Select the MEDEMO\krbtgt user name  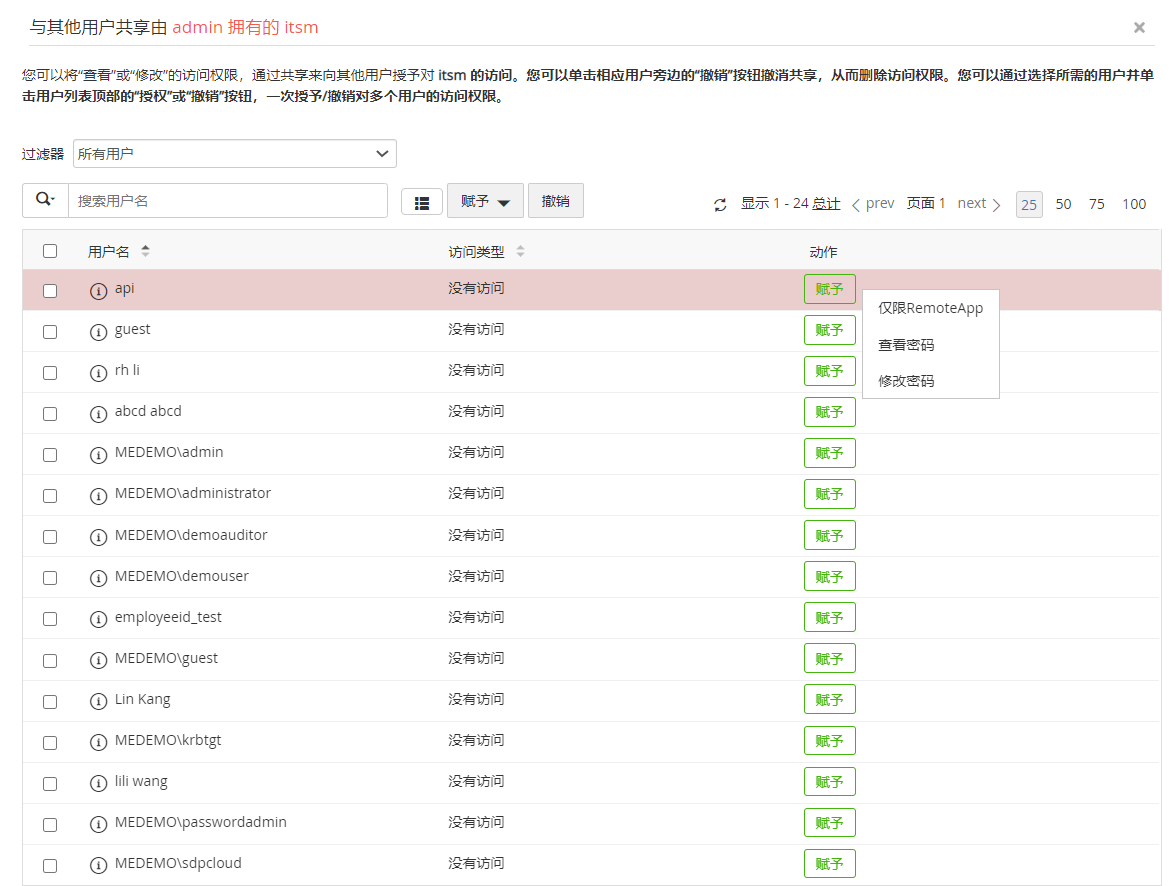[x=168, y=740]
